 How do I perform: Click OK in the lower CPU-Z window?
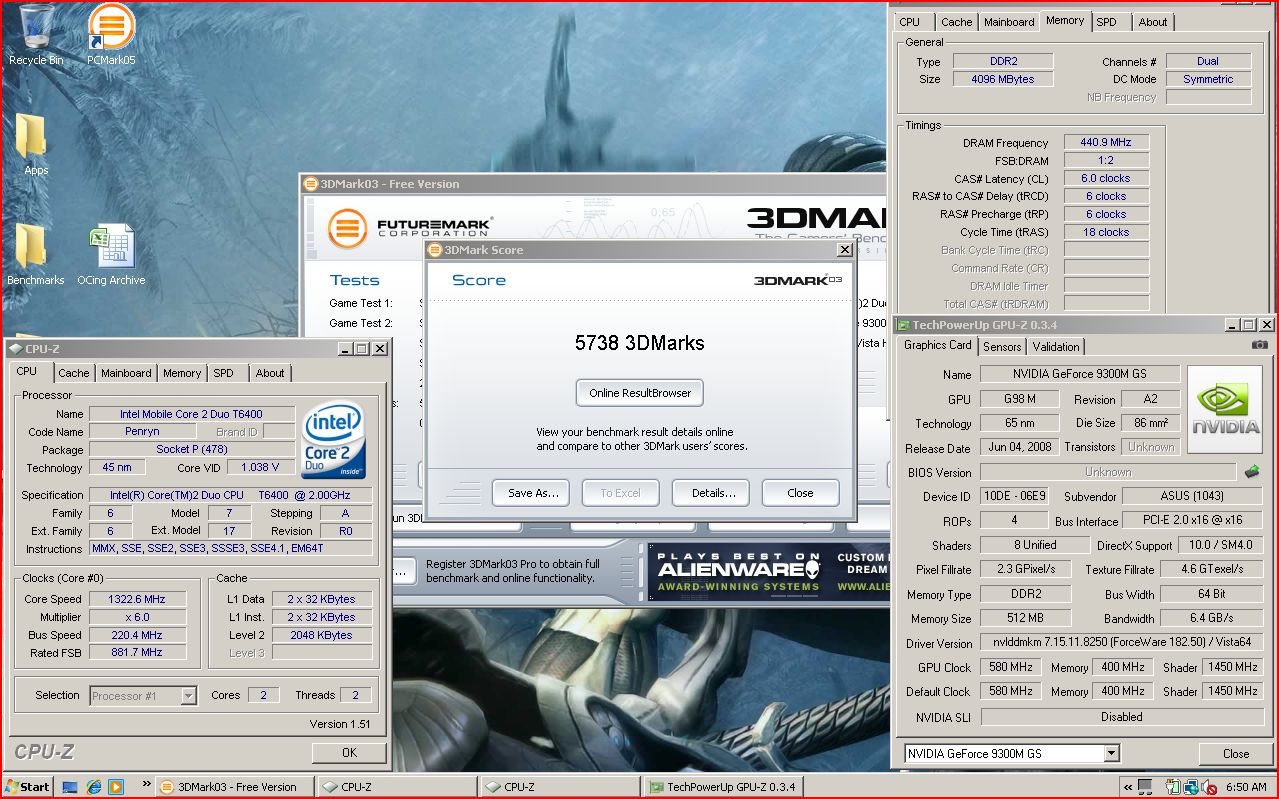point(349,752)
